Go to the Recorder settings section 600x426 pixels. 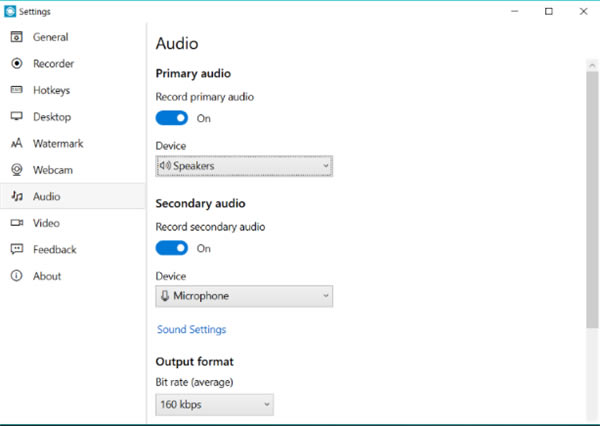click(x=53, y=64)
